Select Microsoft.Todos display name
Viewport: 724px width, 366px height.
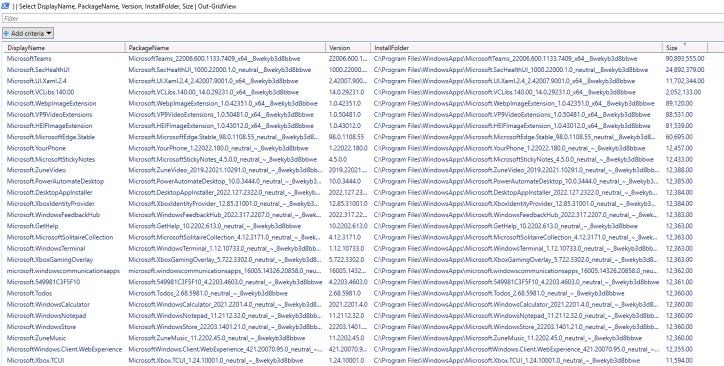coord(30,293)
